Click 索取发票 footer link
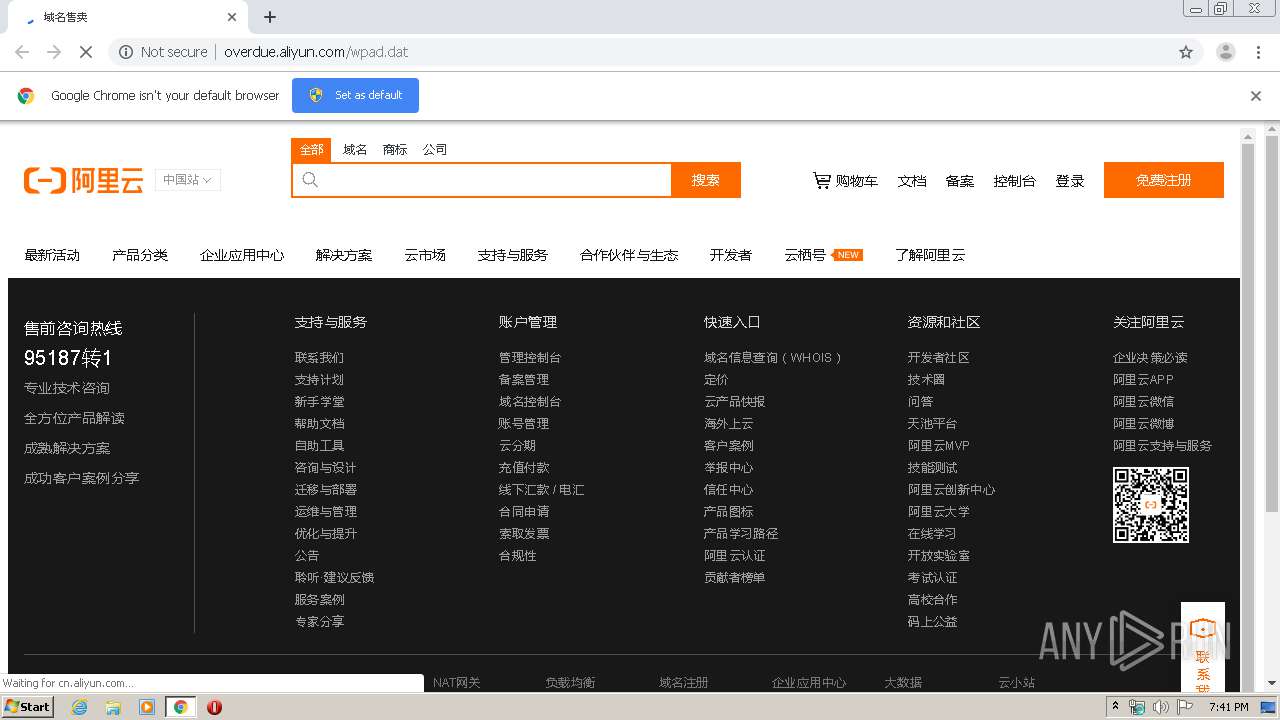 (524, 534)
